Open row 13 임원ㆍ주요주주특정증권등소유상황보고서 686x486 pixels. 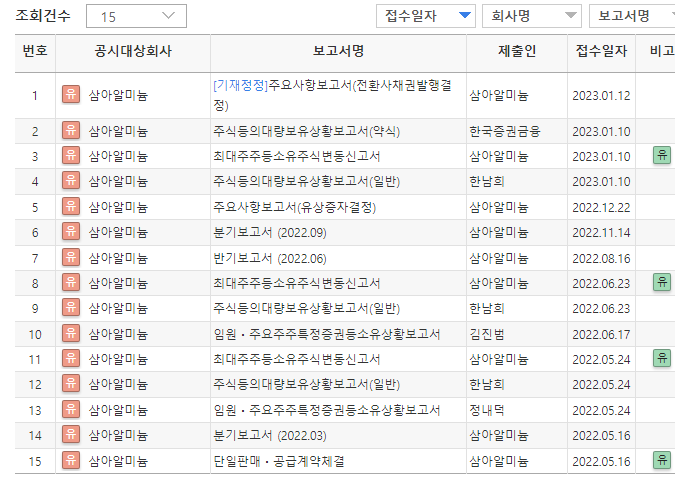tap(326, 410)
